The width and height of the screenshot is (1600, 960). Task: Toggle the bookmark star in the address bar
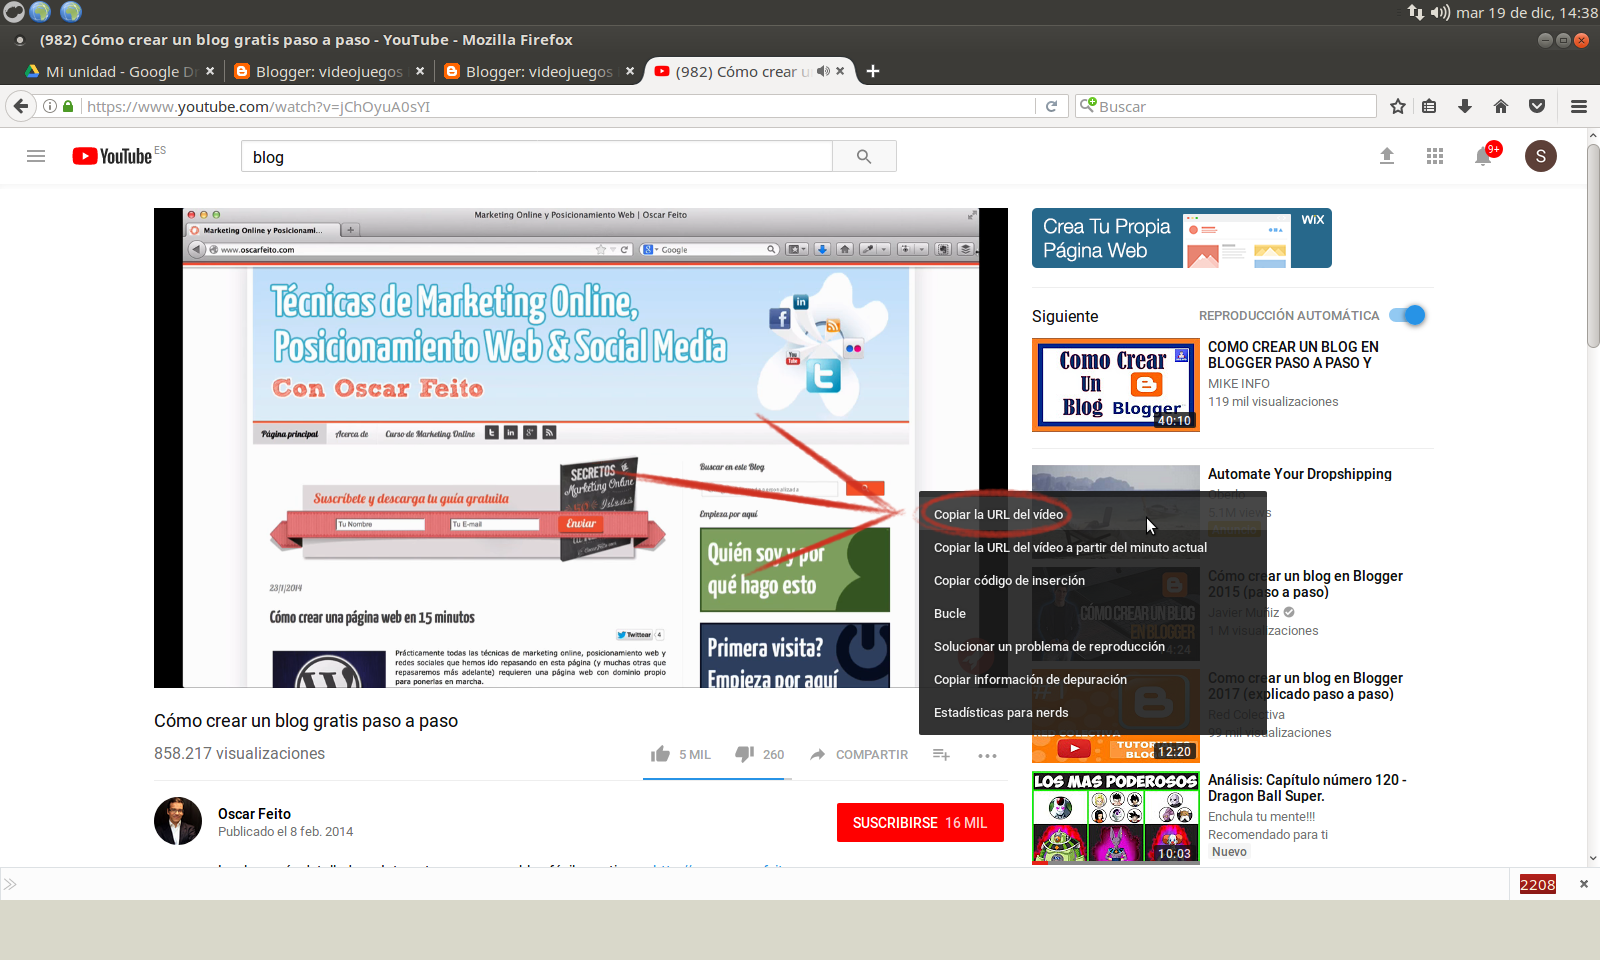pyautogui.click(x=1397, y=105)
